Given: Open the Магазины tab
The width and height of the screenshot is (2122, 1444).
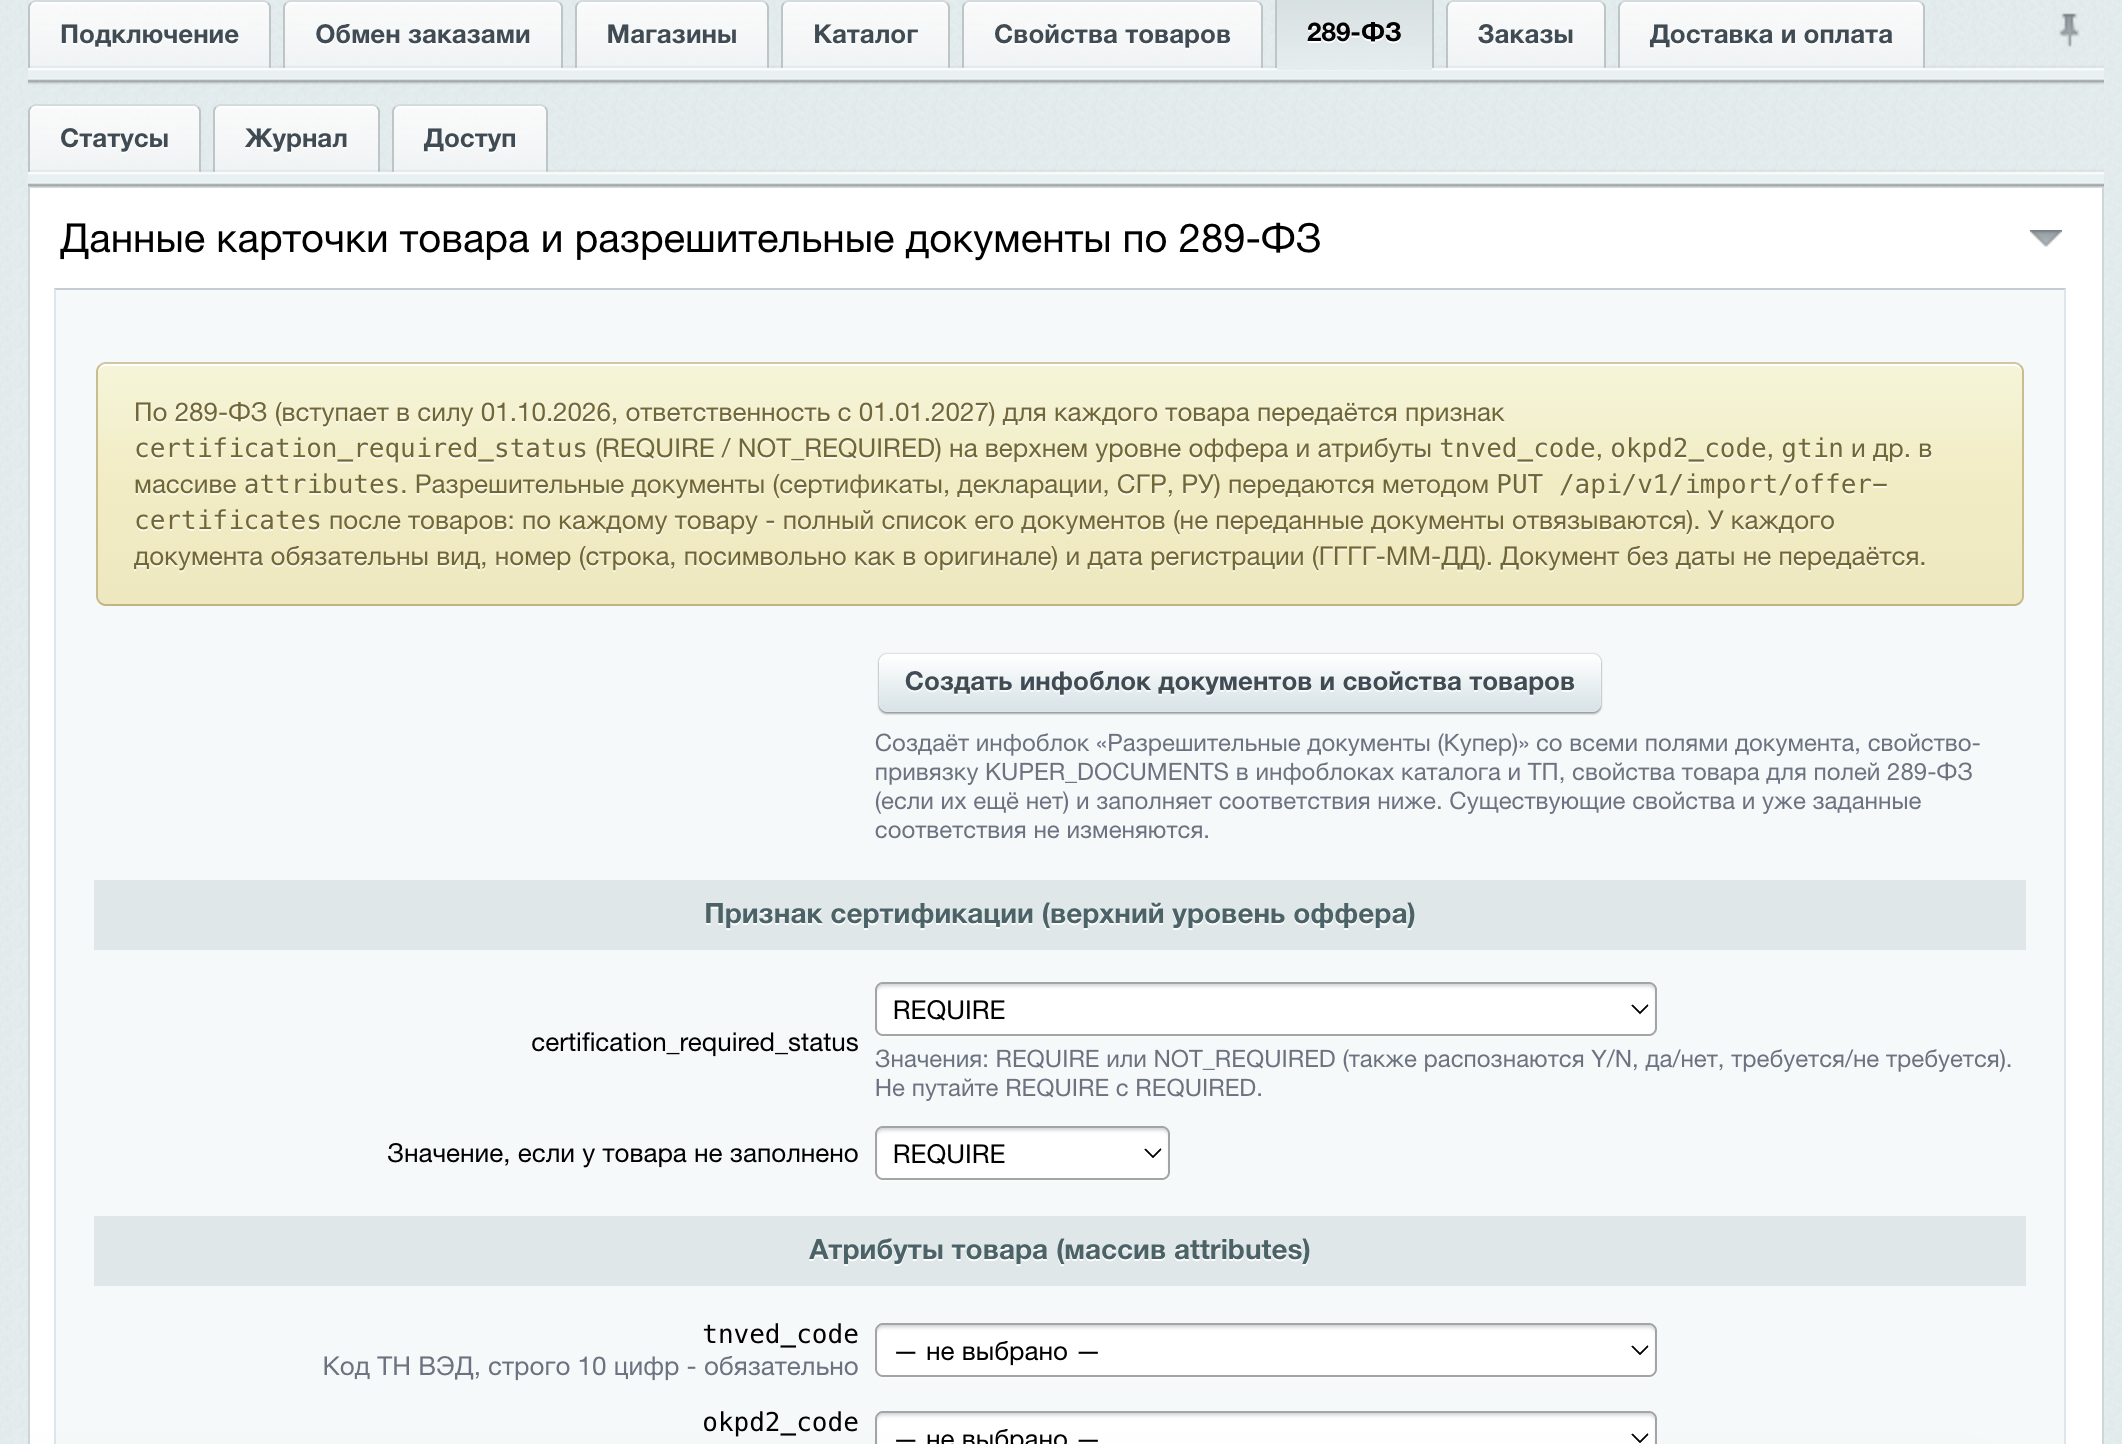Looking at the screenshot, I should pos(671,34).
